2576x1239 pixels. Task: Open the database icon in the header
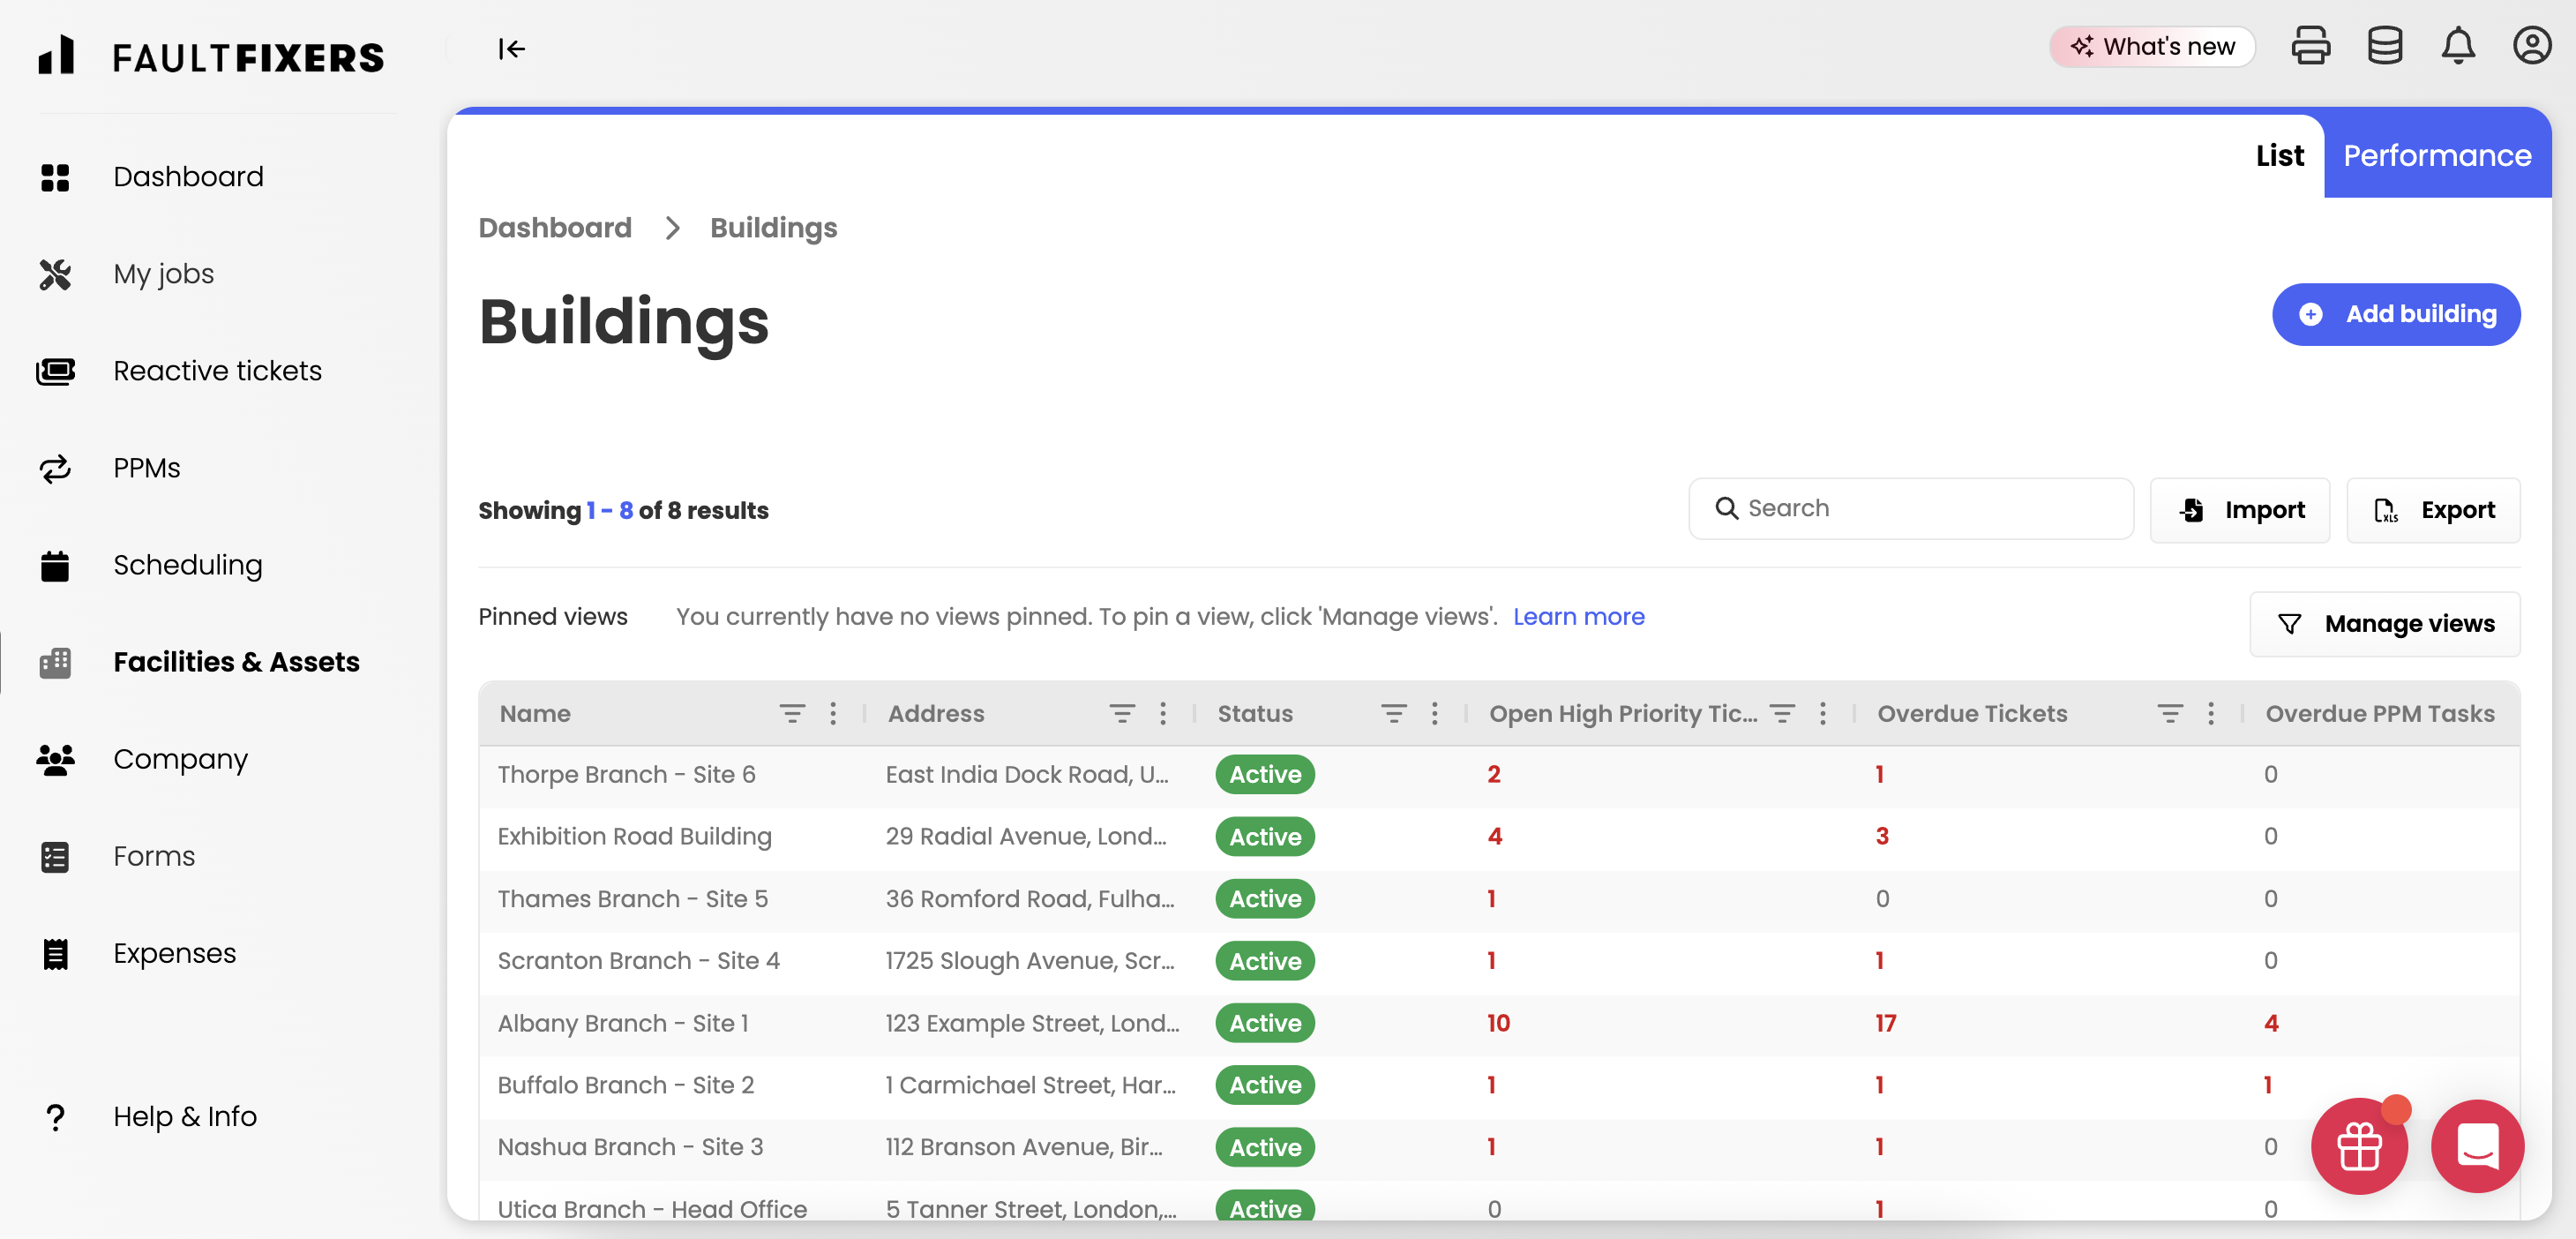[2384, 46]
